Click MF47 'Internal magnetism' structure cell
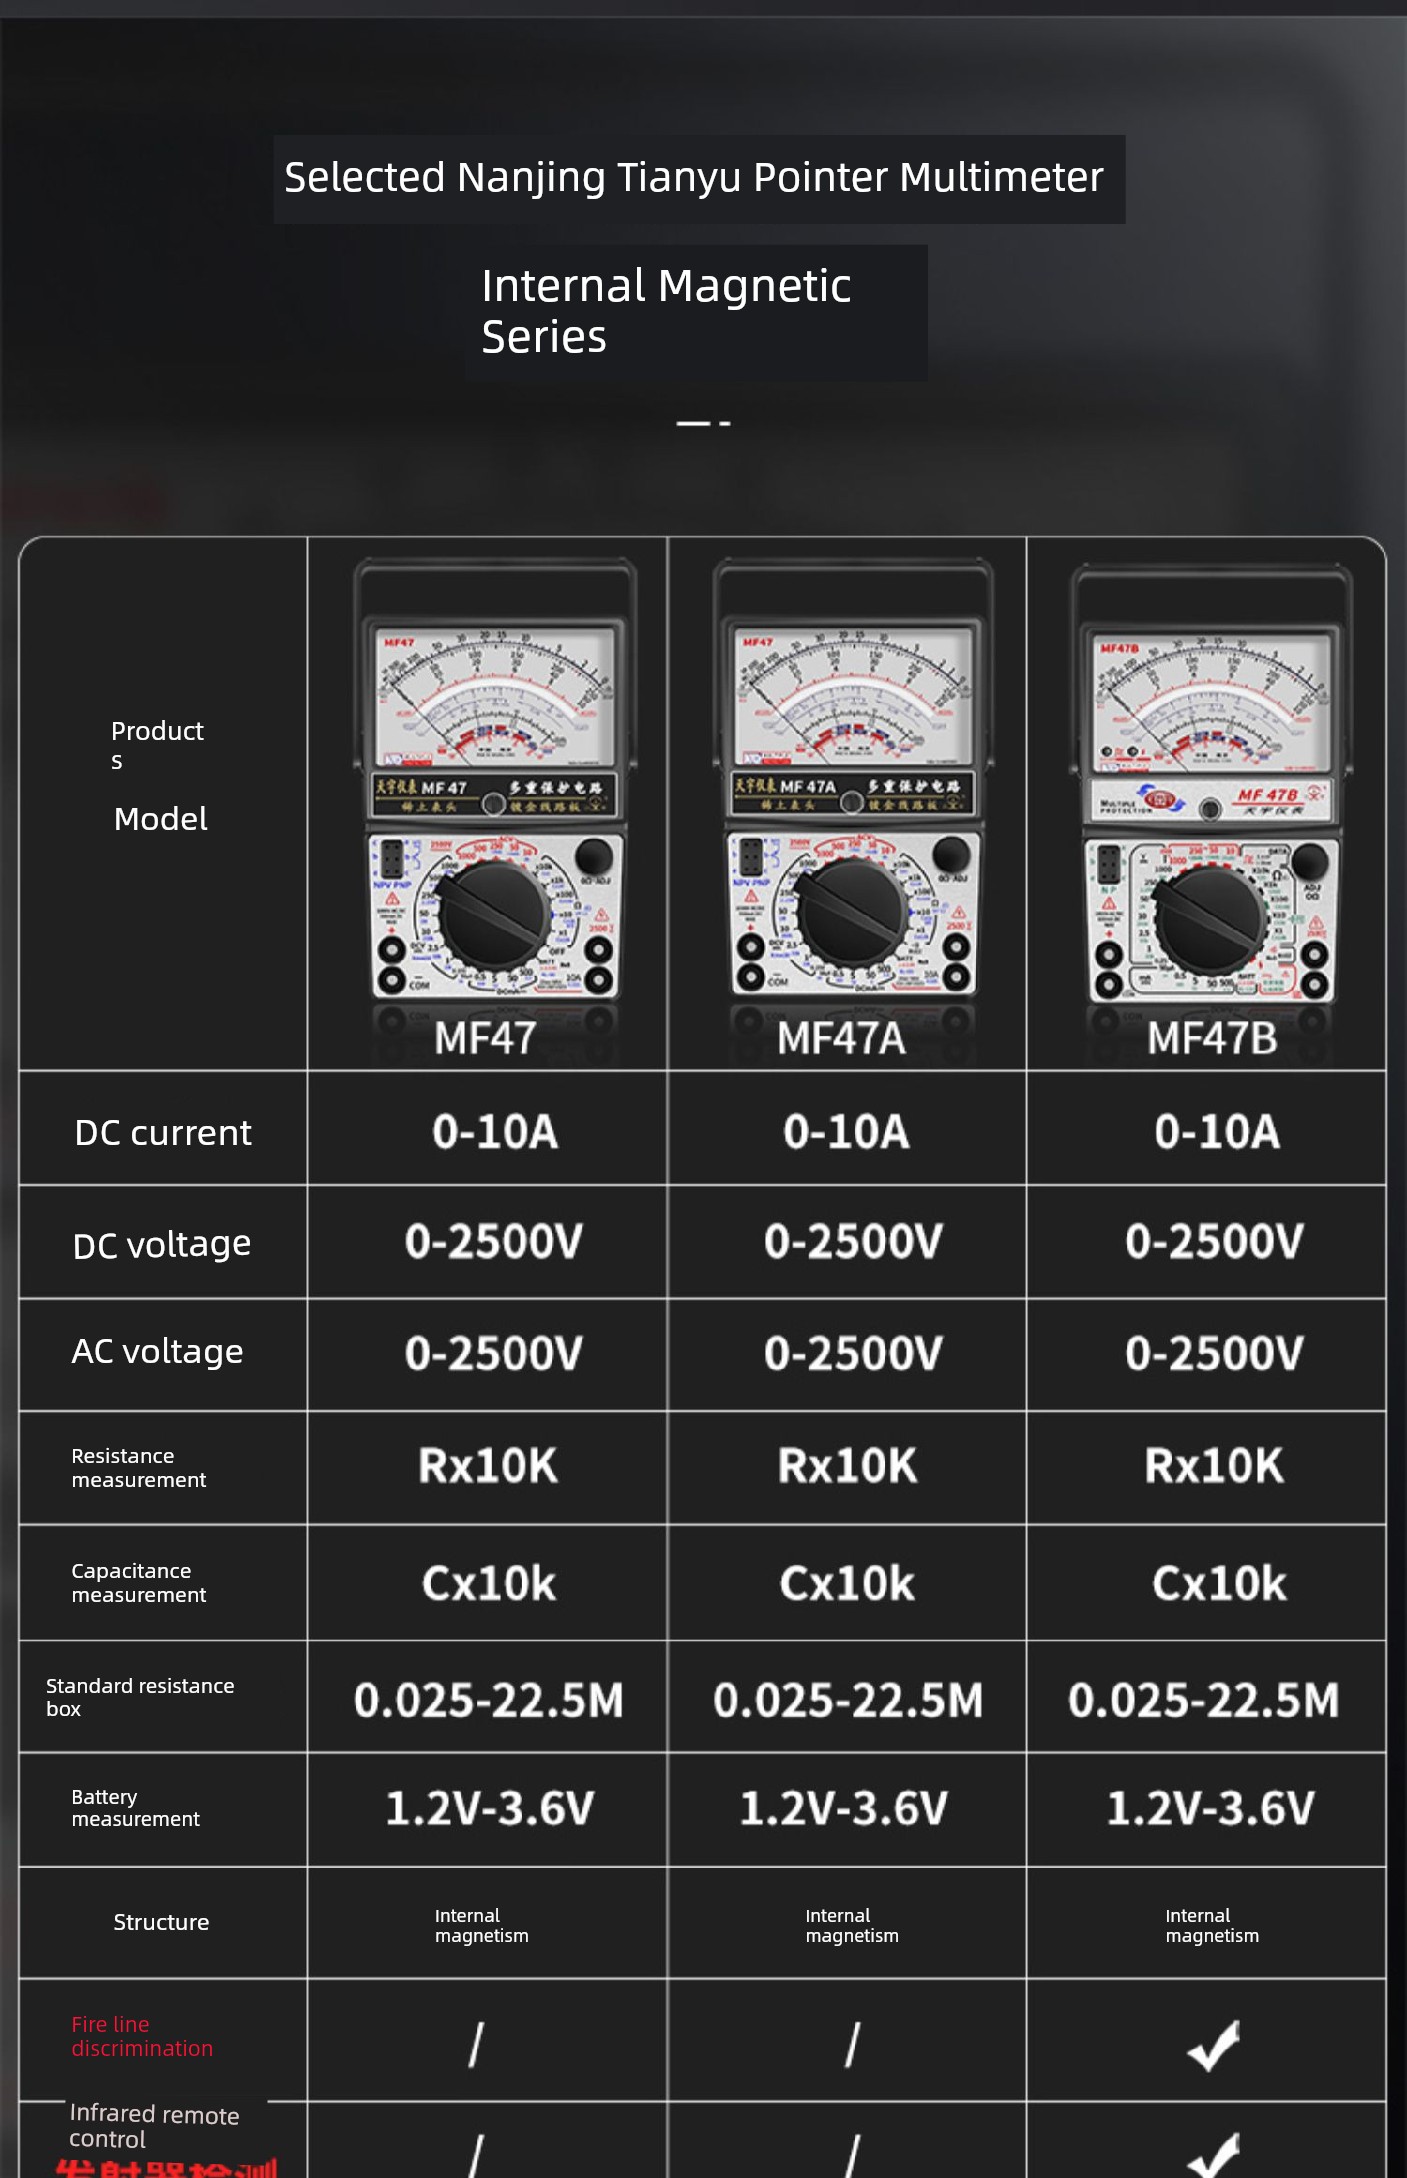 [481, 1925]
